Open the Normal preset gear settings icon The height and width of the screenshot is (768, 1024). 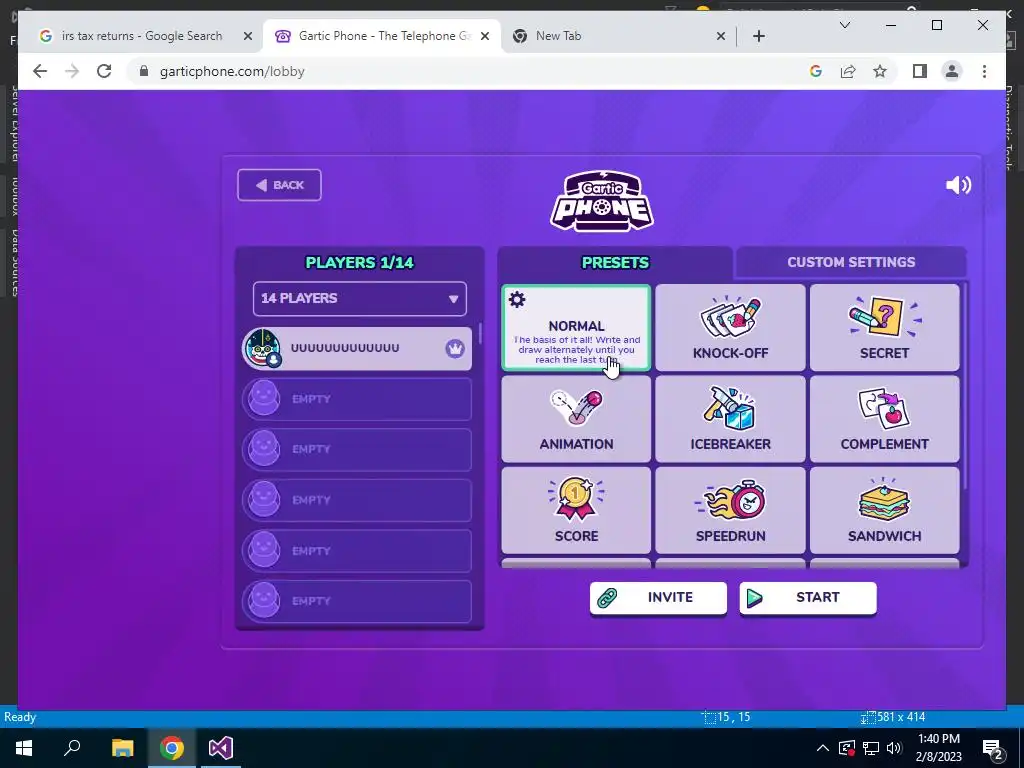click(x=517, y=300)
